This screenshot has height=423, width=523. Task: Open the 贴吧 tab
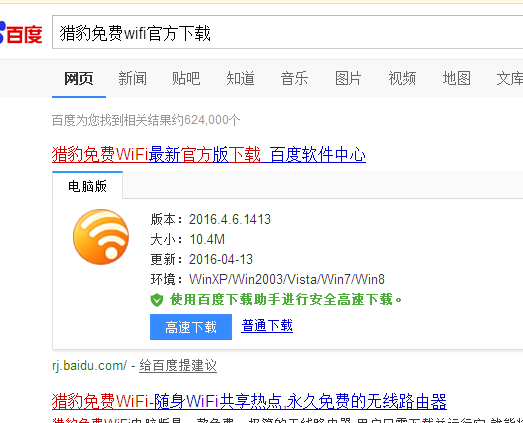(x=186, y=79)
